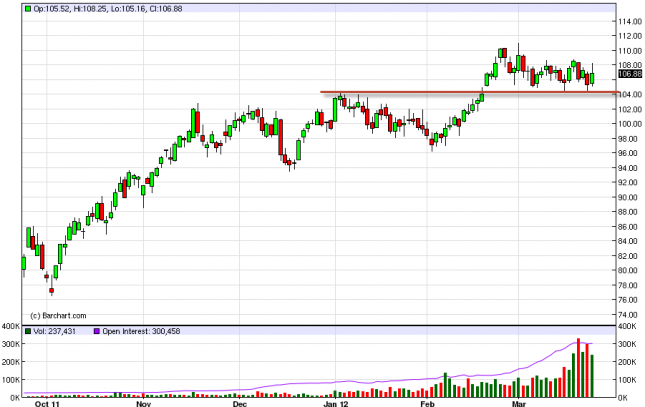This screenshot has width=645, height=407.
Task: Click the dark green Vol legend swatch
Action: point(28,331)
